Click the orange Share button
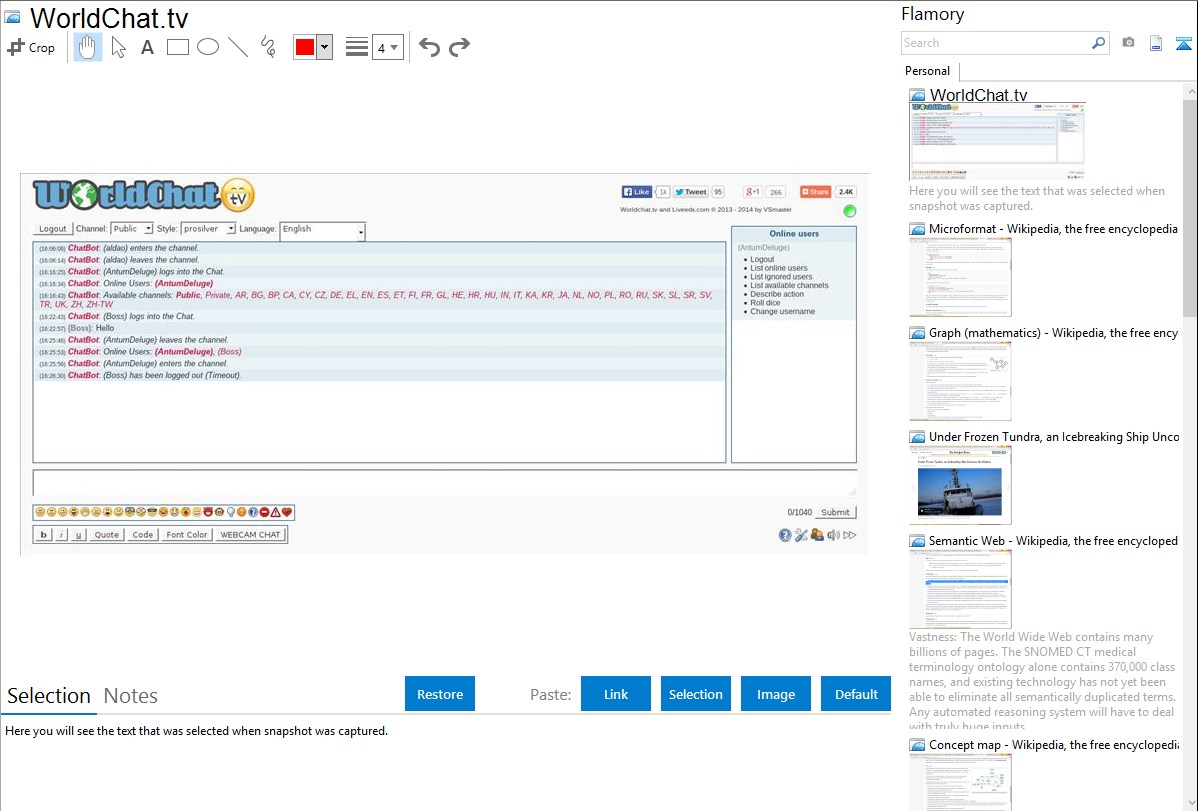This screenshot has height=811, width=1198. 815,192
